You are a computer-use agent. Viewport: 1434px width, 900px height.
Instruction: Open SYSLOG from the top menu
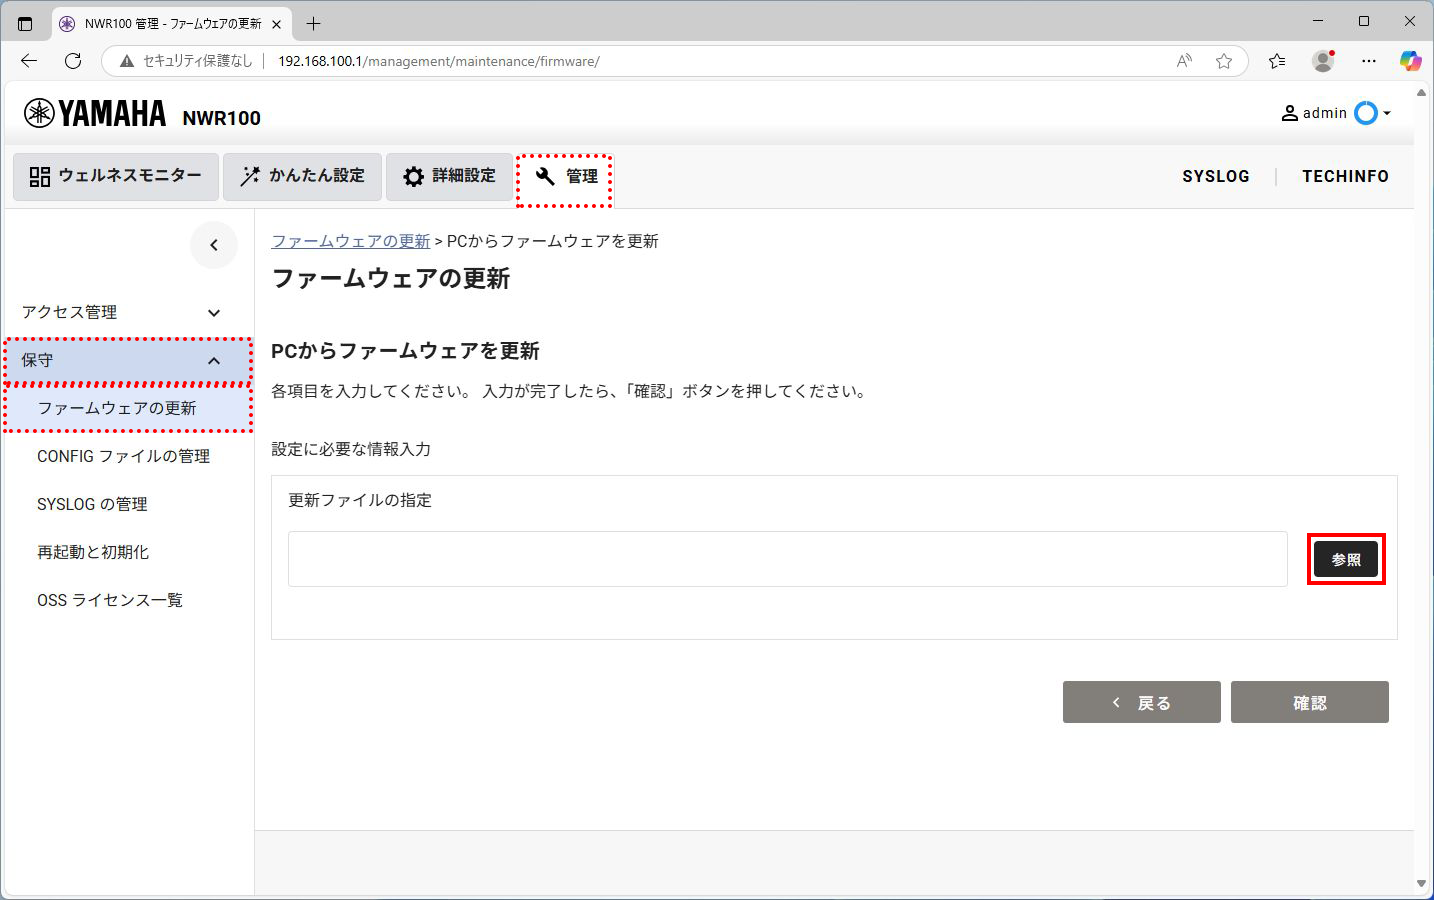point(1216,176)
